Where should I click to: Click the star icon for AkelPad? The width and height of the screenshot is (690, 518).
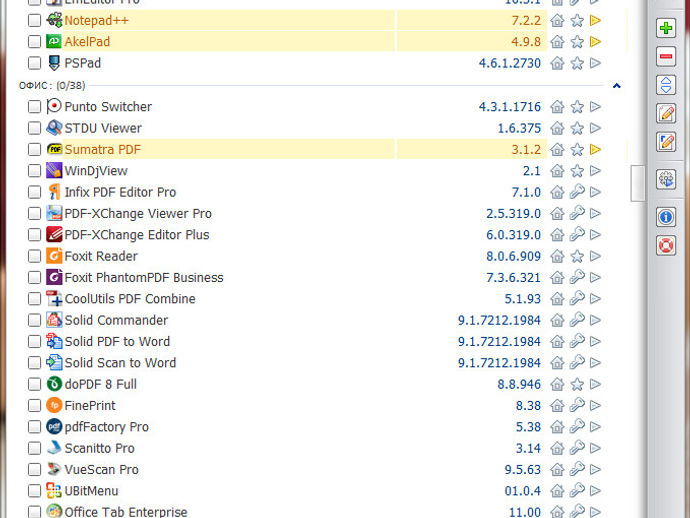(x=577, y=42)
